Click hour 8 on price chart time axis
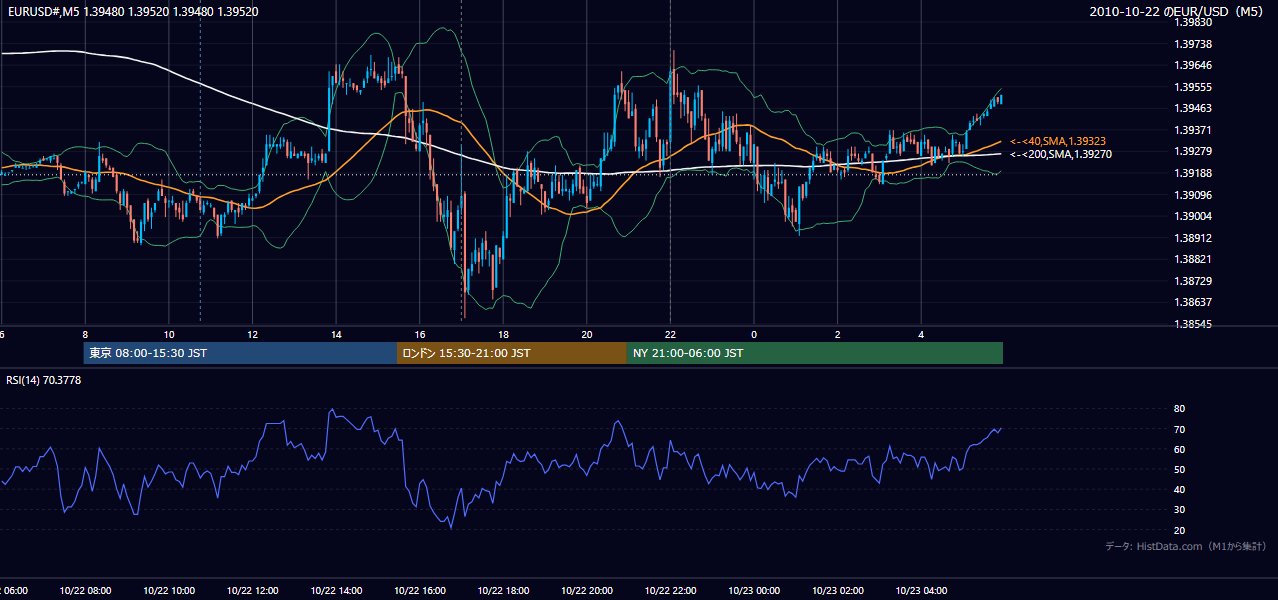Viewport: 1278px width, 600px height. point(85,334)
